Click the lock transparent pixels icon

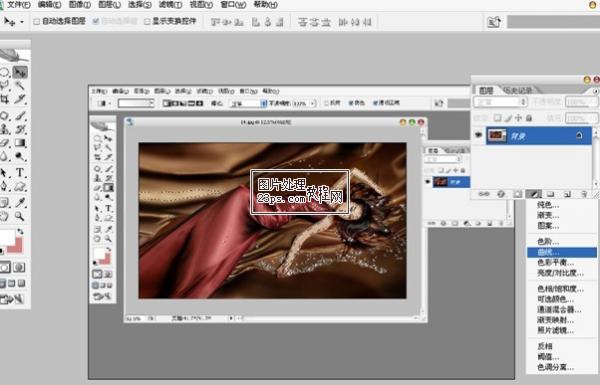[497, 118]
